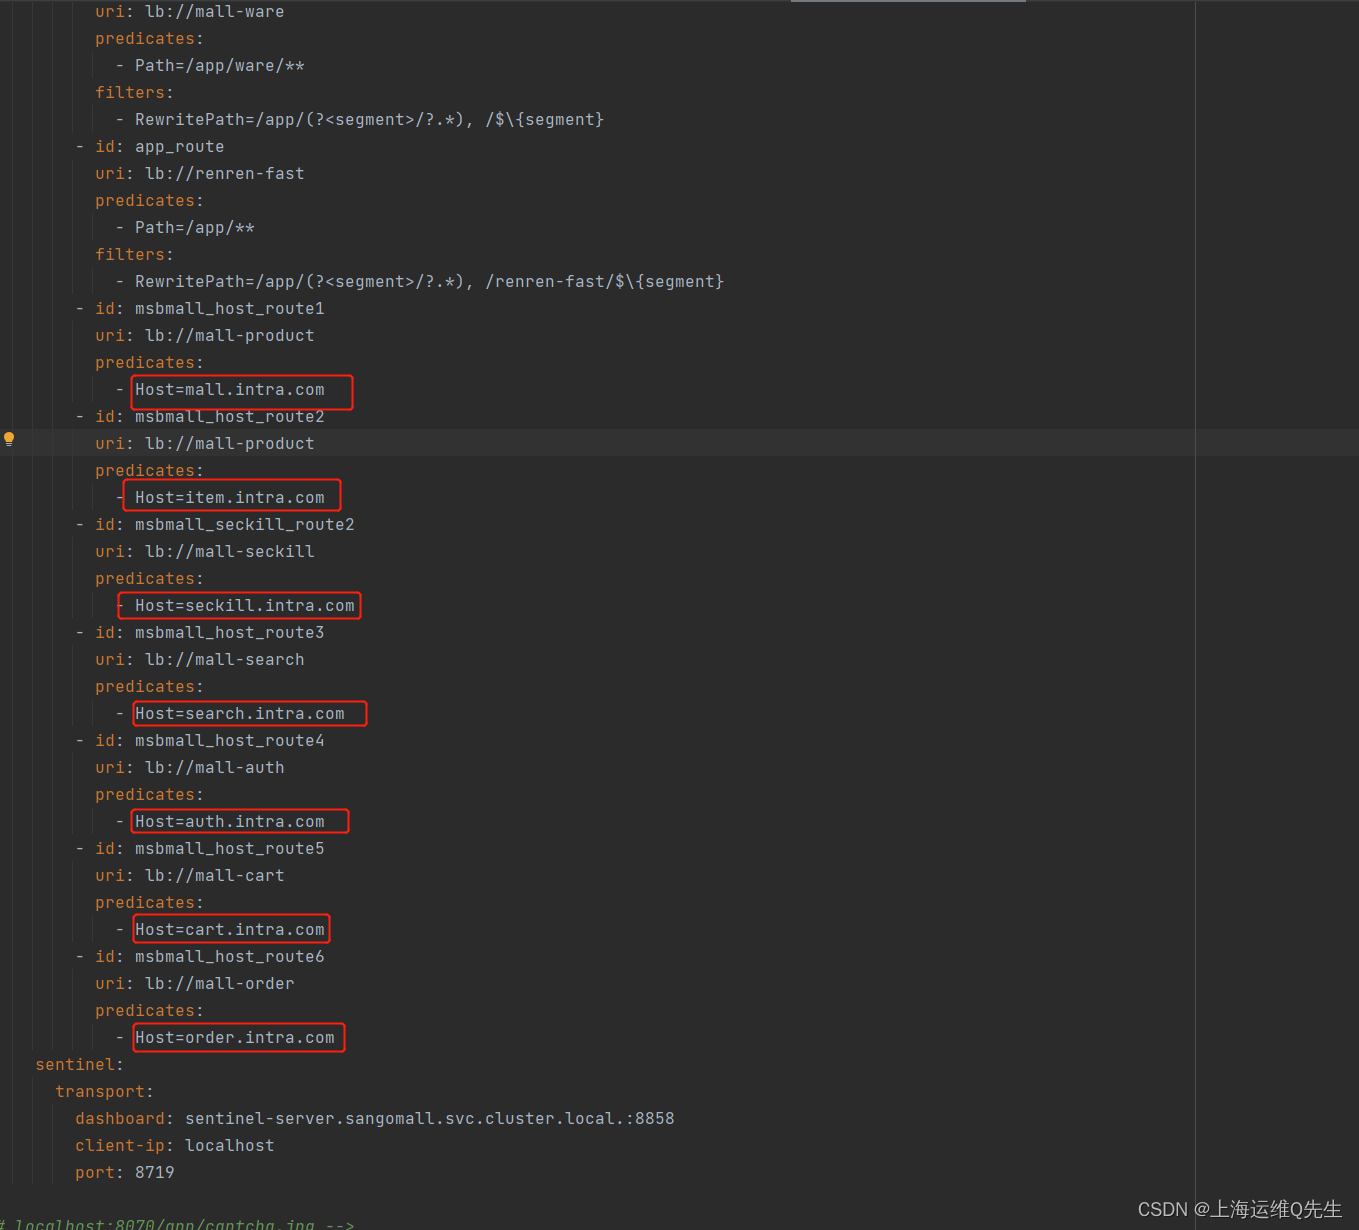1359x1230 pixels.
Task: Click the 'Path=/app/**' predicate line
Action: pyautogui.click(x=195, y=228)
